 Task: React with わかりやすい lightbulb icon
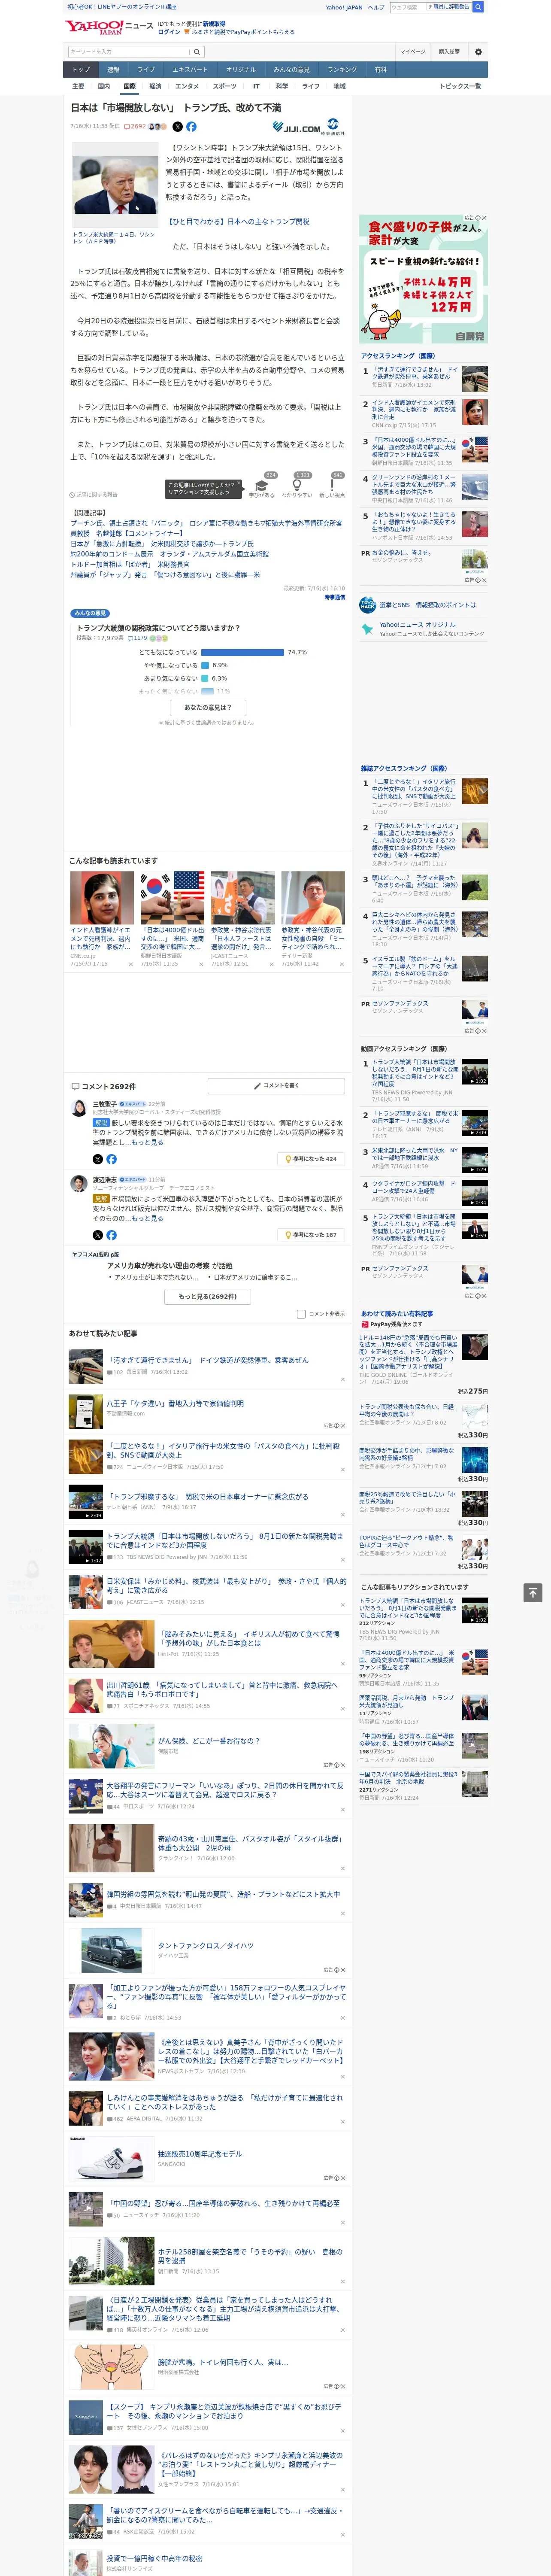(x=297, y=485)
